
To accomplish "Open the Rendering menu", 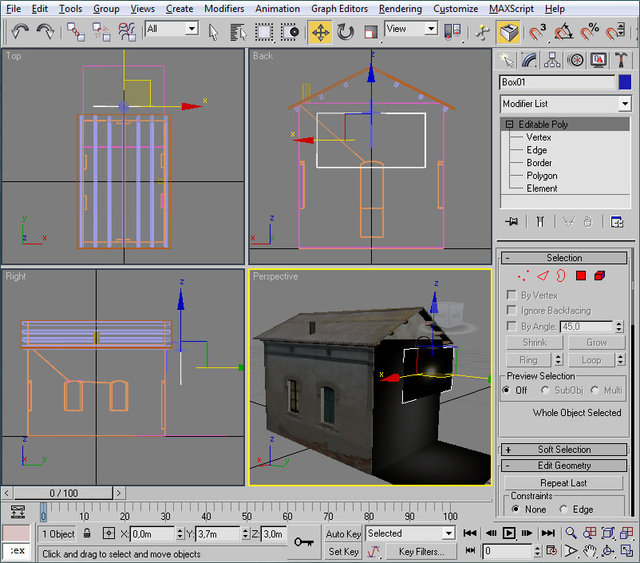I will (400, 8).
